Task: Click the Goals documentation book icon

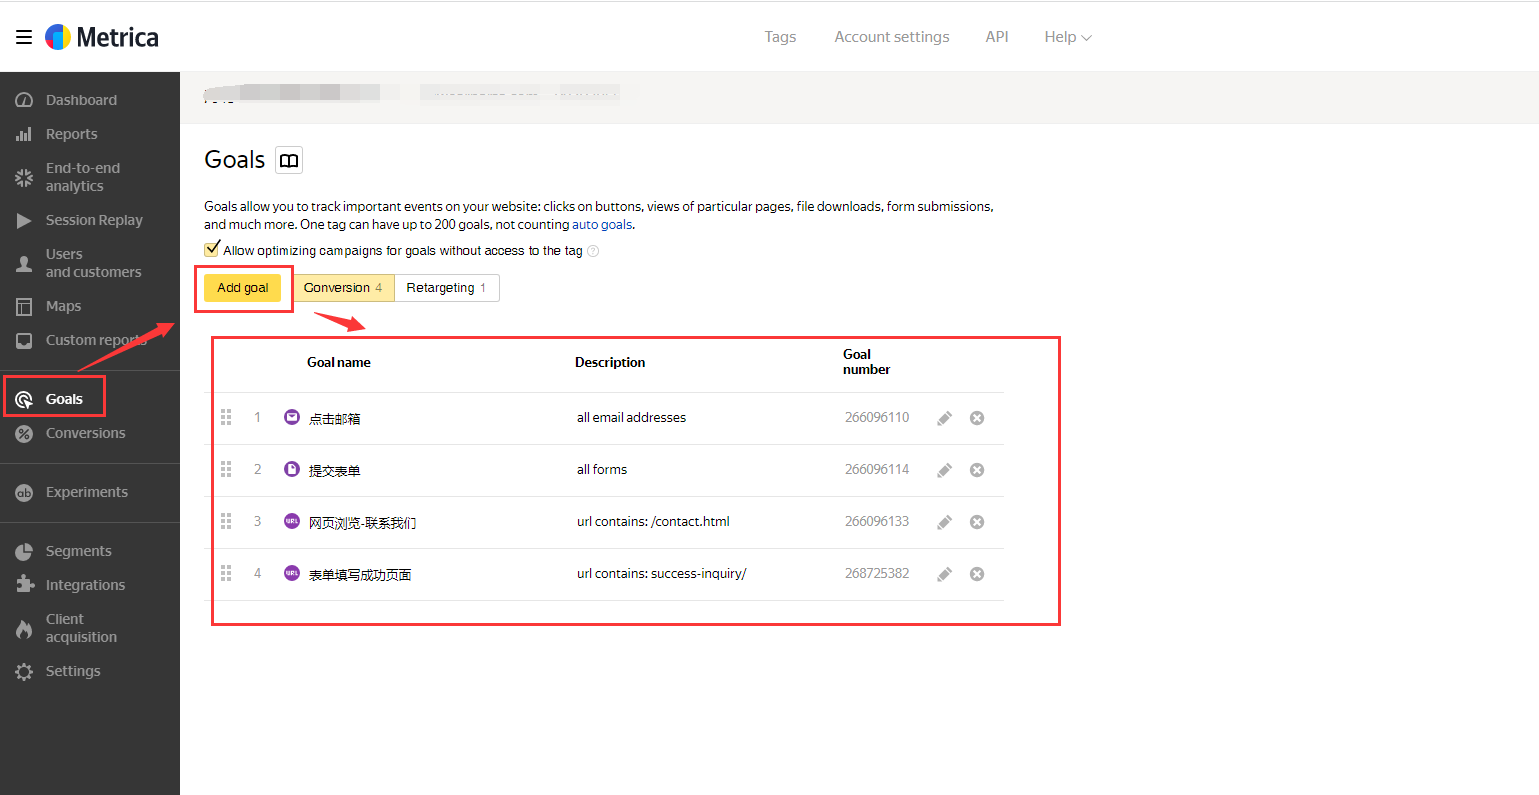Action: (x=289, y=160)
